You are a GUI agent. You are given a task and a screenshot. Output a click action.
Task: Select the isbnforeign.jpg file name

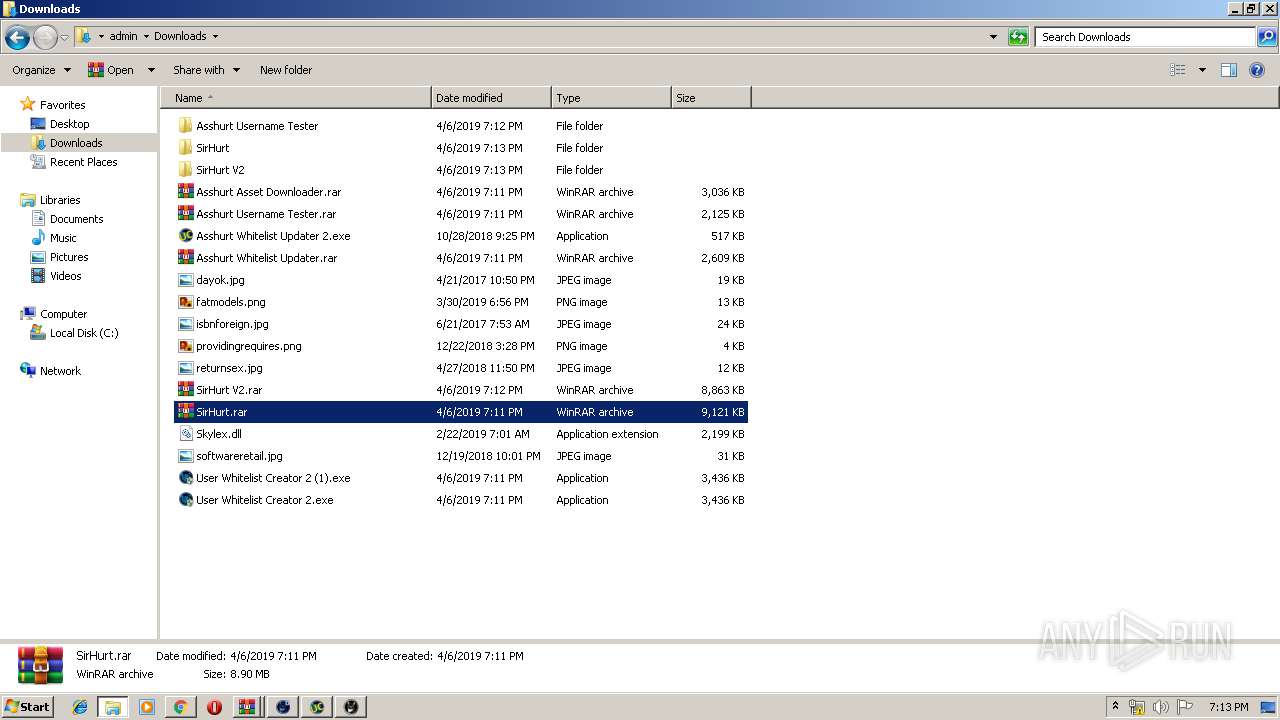(232, 324)
